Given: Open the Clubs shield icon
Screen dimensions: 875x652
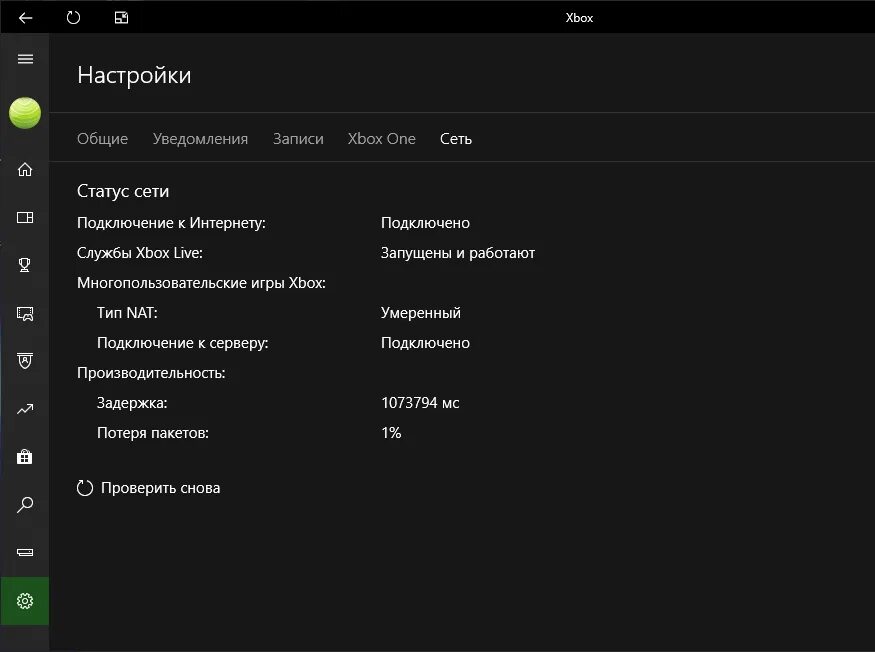Looking at the screenshot, I should (25, 361).
